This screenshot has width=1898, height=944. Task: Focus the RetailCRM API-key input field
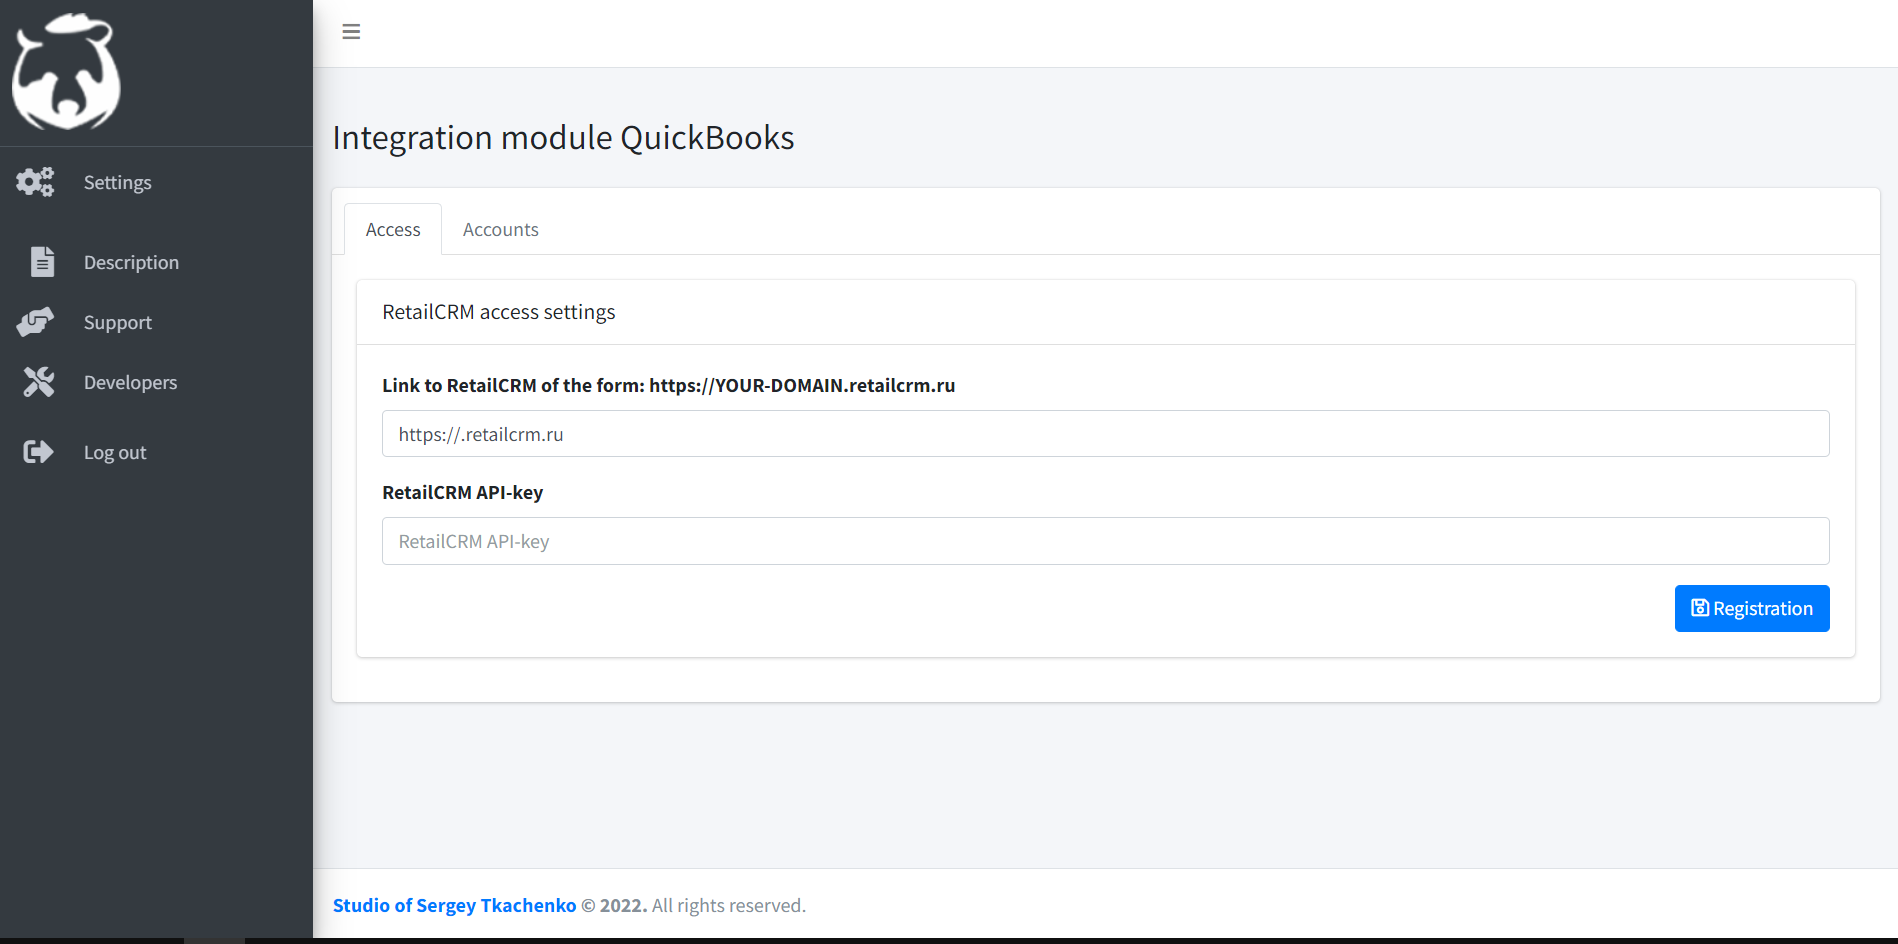coord(1105,541)
